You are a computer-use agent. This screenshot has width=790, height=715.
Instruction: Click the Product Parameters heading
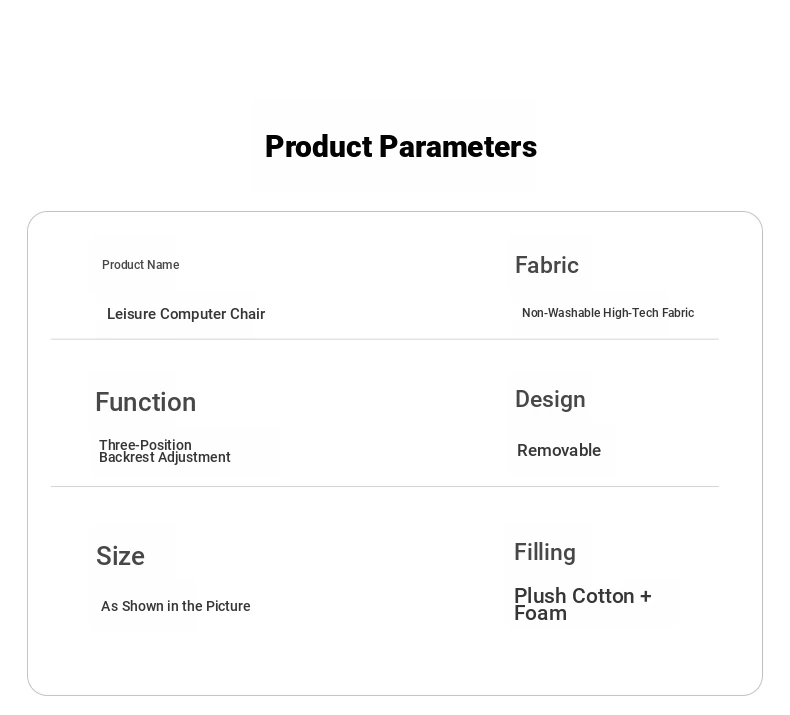401,147
